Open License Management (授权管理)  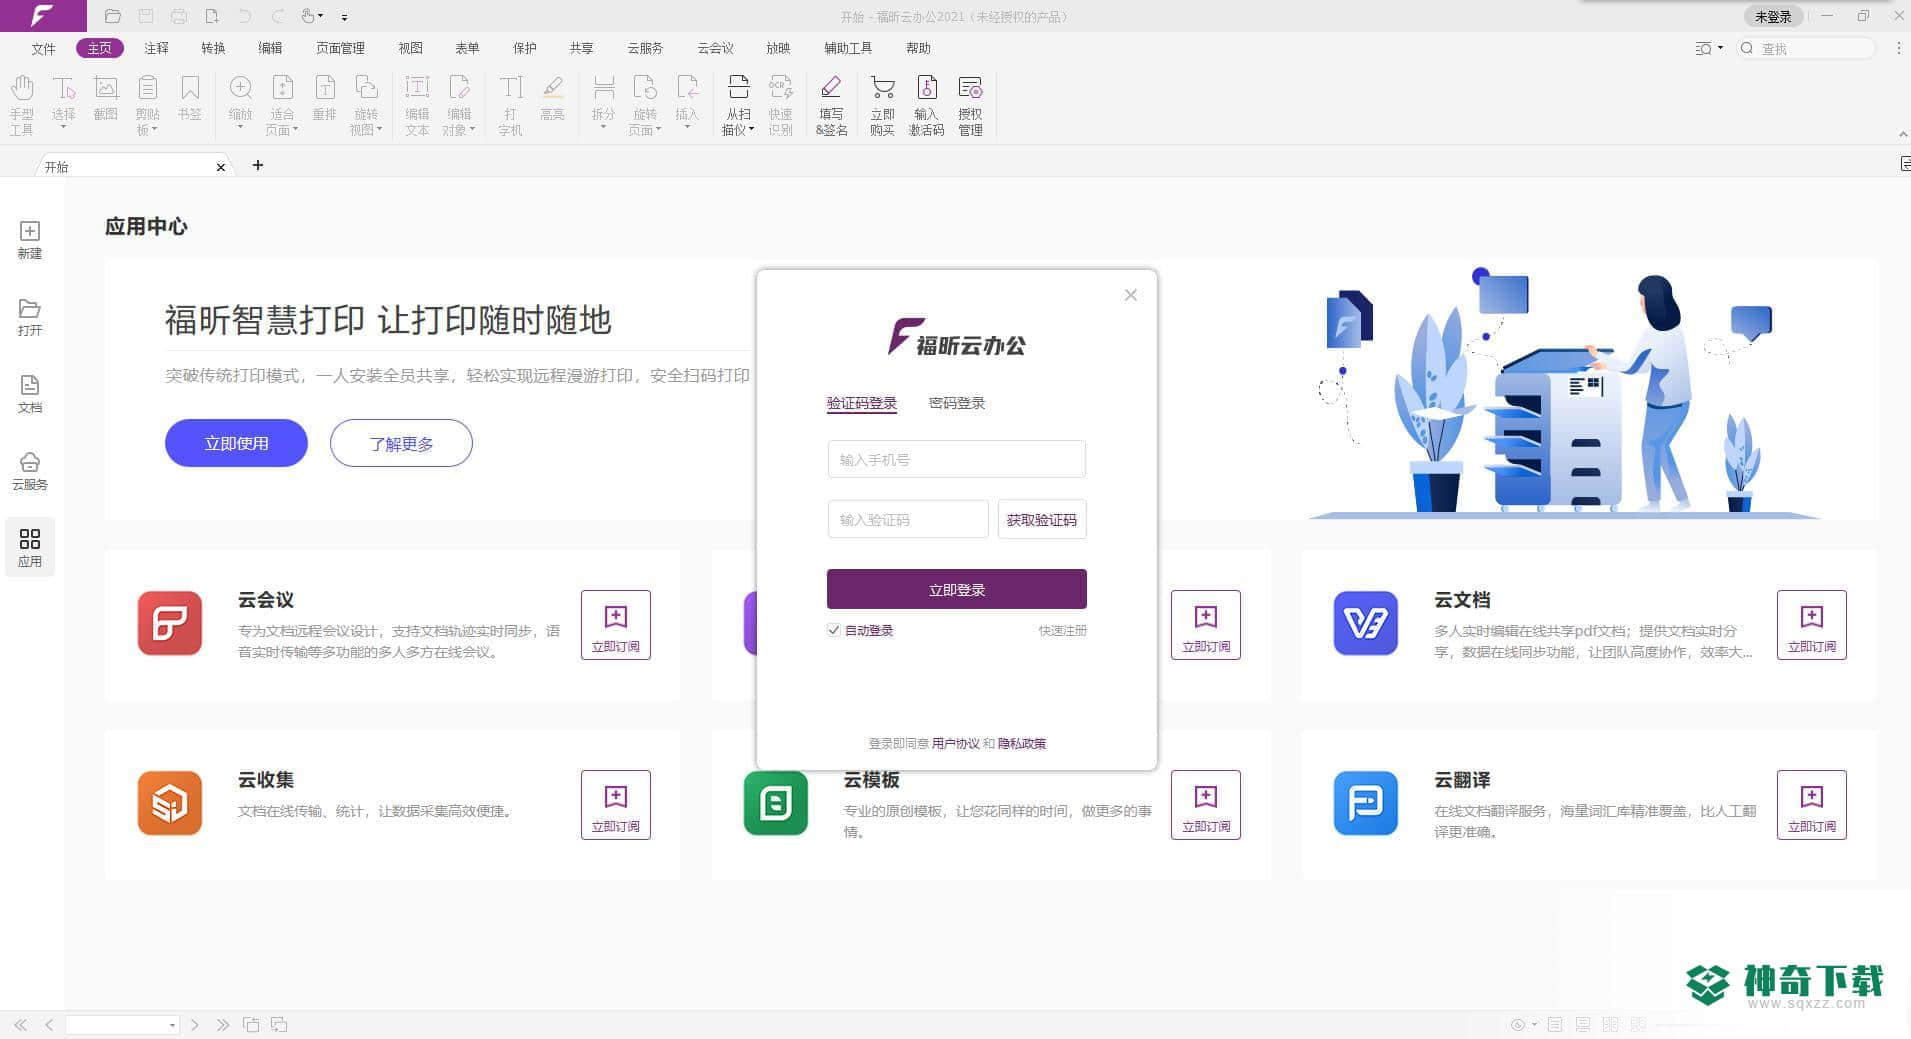pos(970,104)
